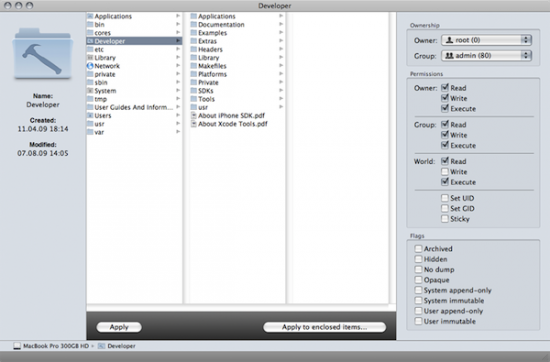
Task: Open the Owner root (0) dropdown
Action: point(486,40)
